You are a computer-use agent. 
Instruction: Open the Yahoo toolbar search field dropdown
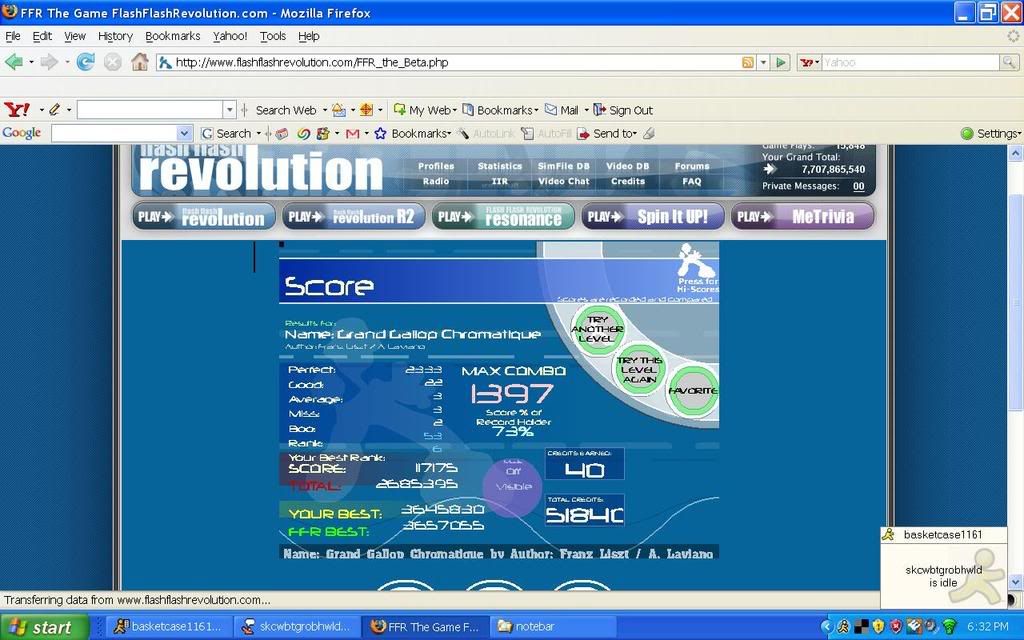click(229, 110)
